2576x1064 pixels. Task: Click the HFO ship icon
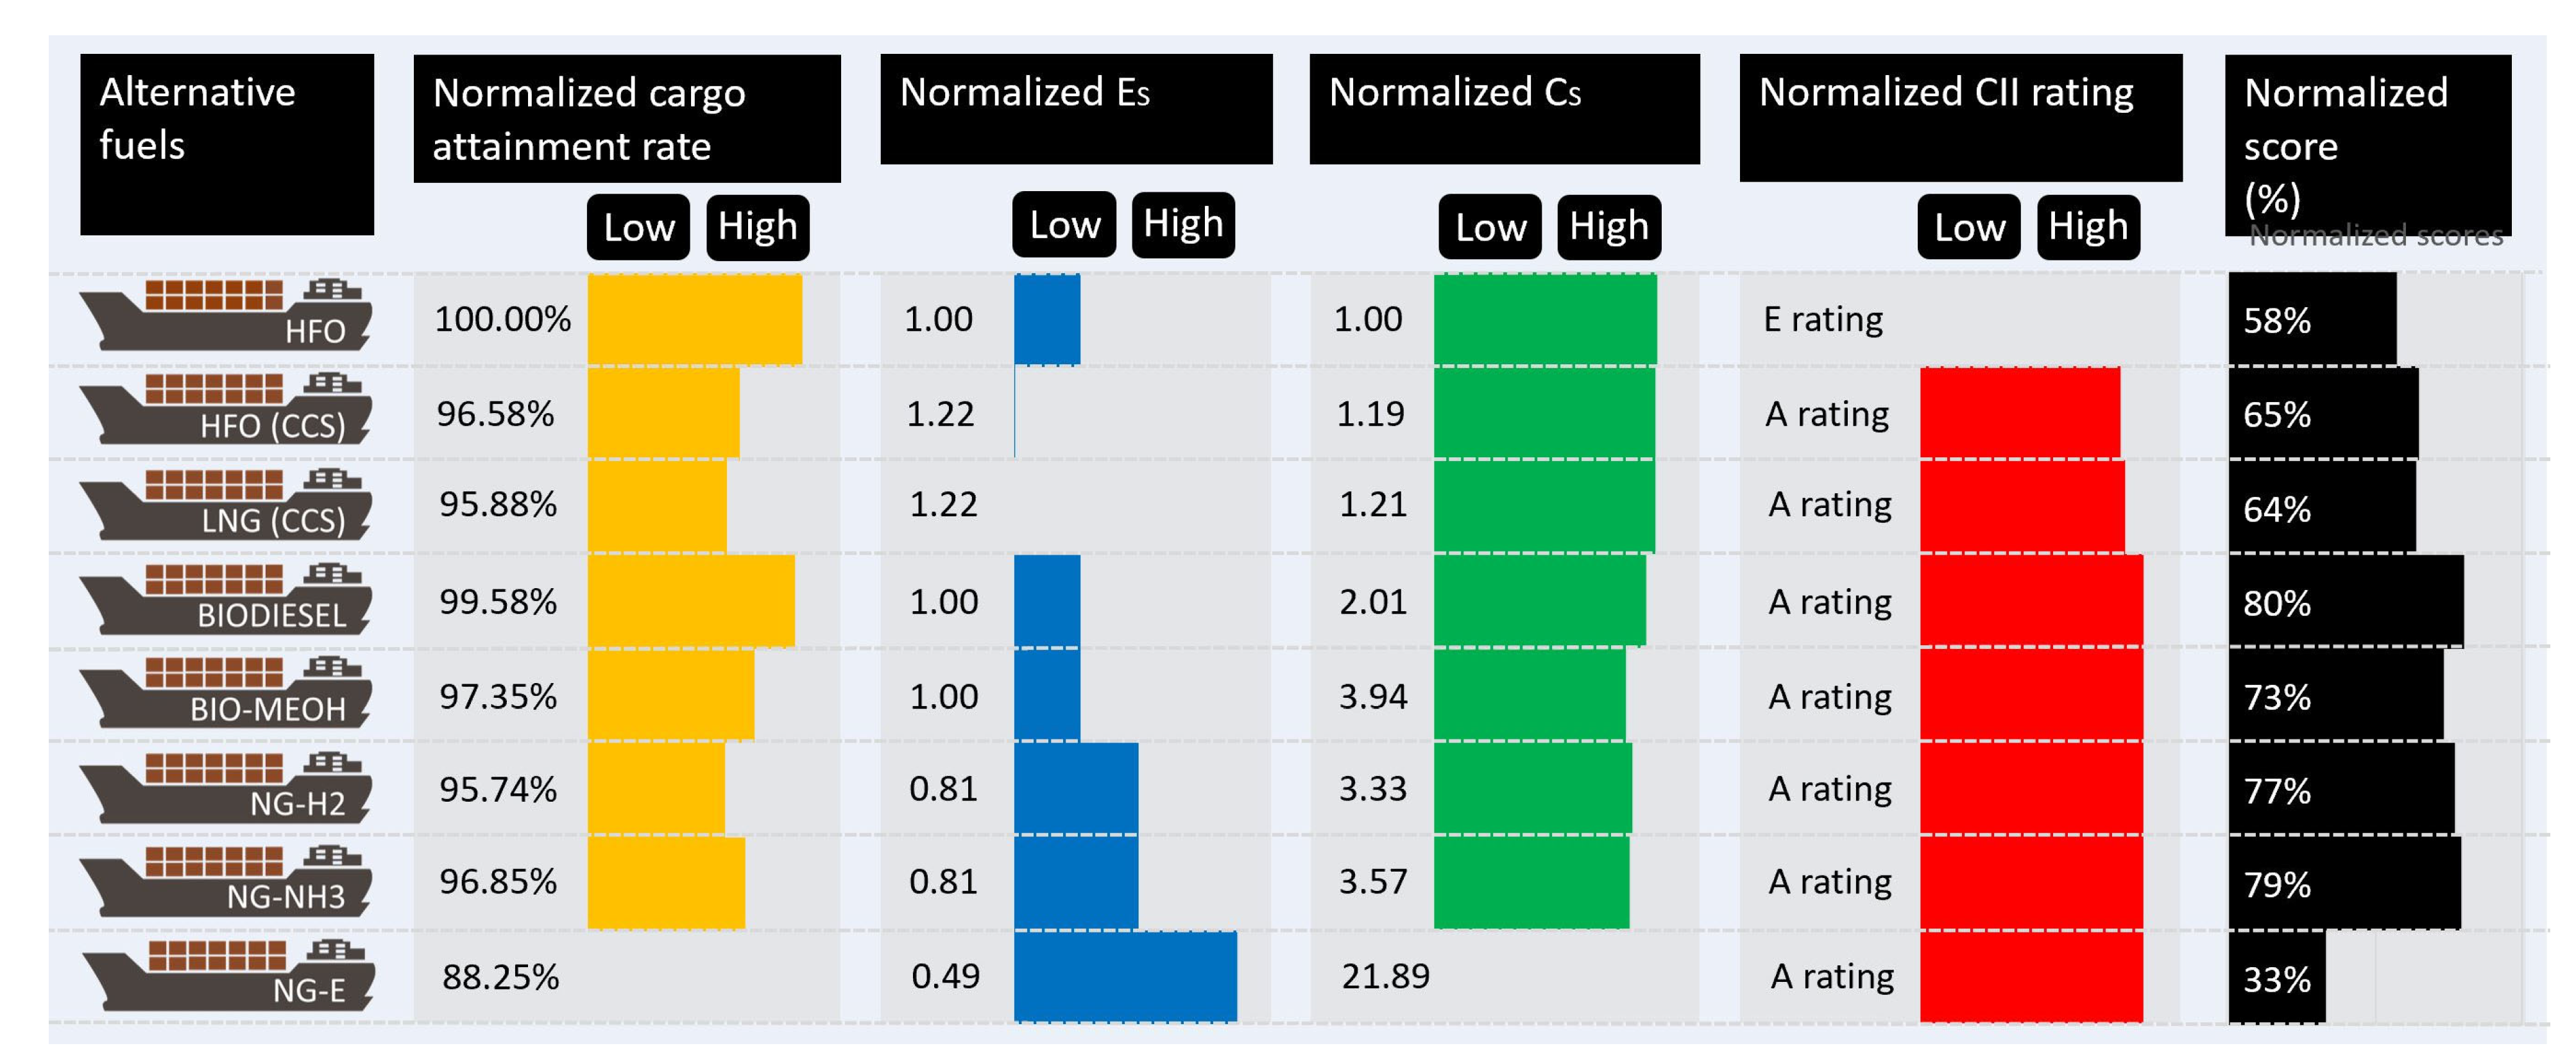point(225,315)
